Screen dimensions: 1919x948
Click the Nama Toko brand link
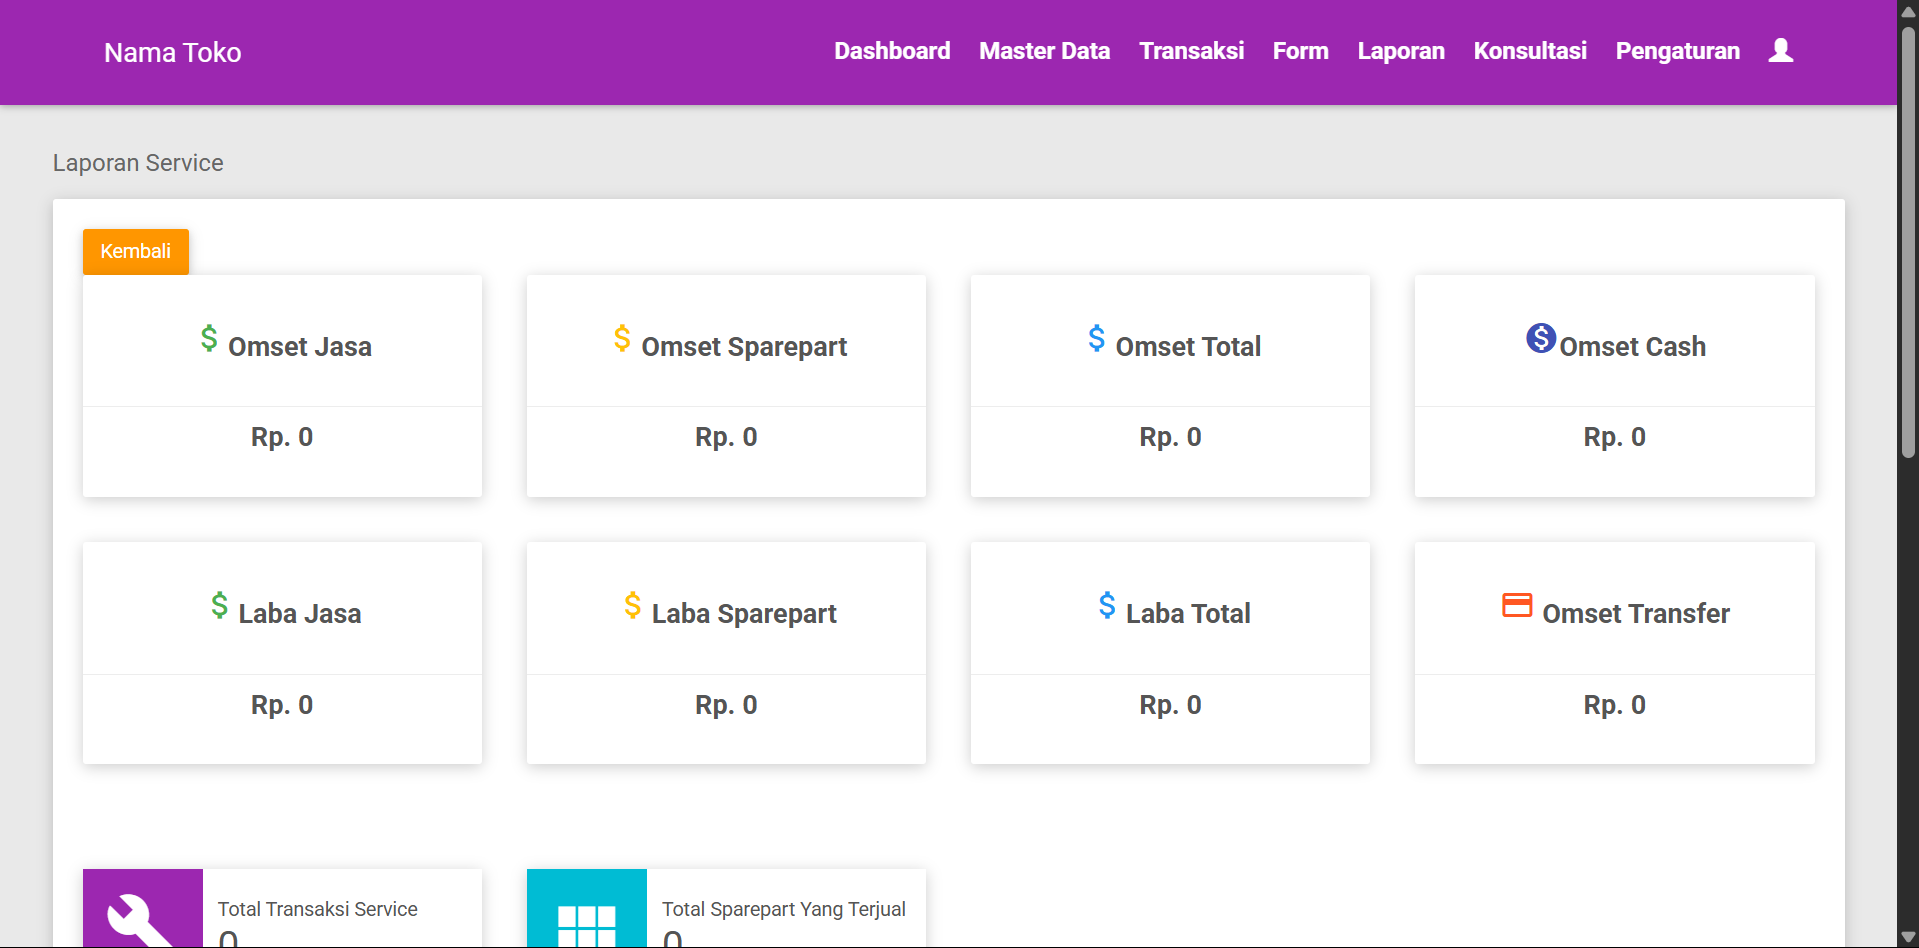pos(173,53)
